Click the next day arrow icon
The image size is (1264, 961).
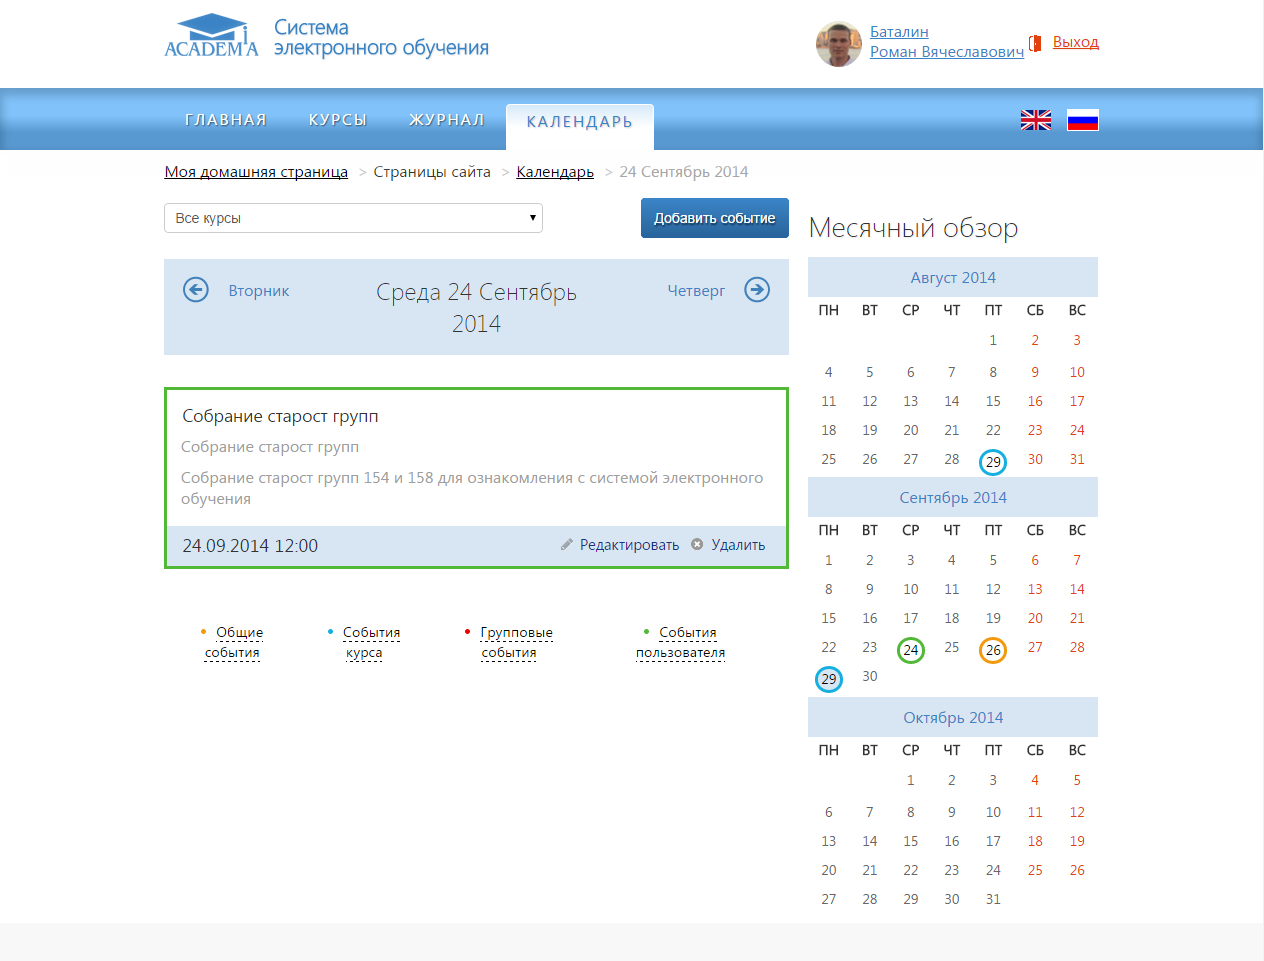click(757, 290)
